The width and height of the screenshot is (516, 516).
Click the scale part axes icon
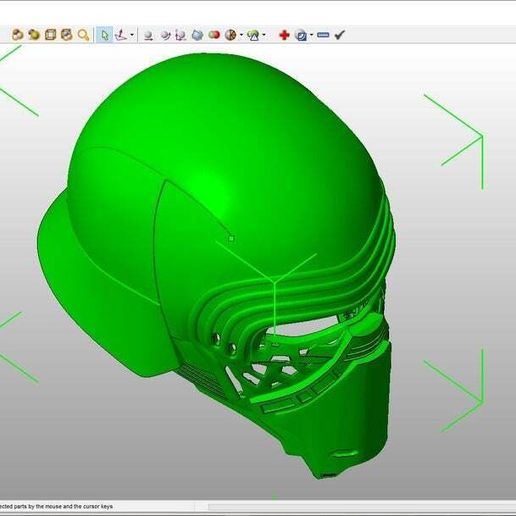(181, 35)
